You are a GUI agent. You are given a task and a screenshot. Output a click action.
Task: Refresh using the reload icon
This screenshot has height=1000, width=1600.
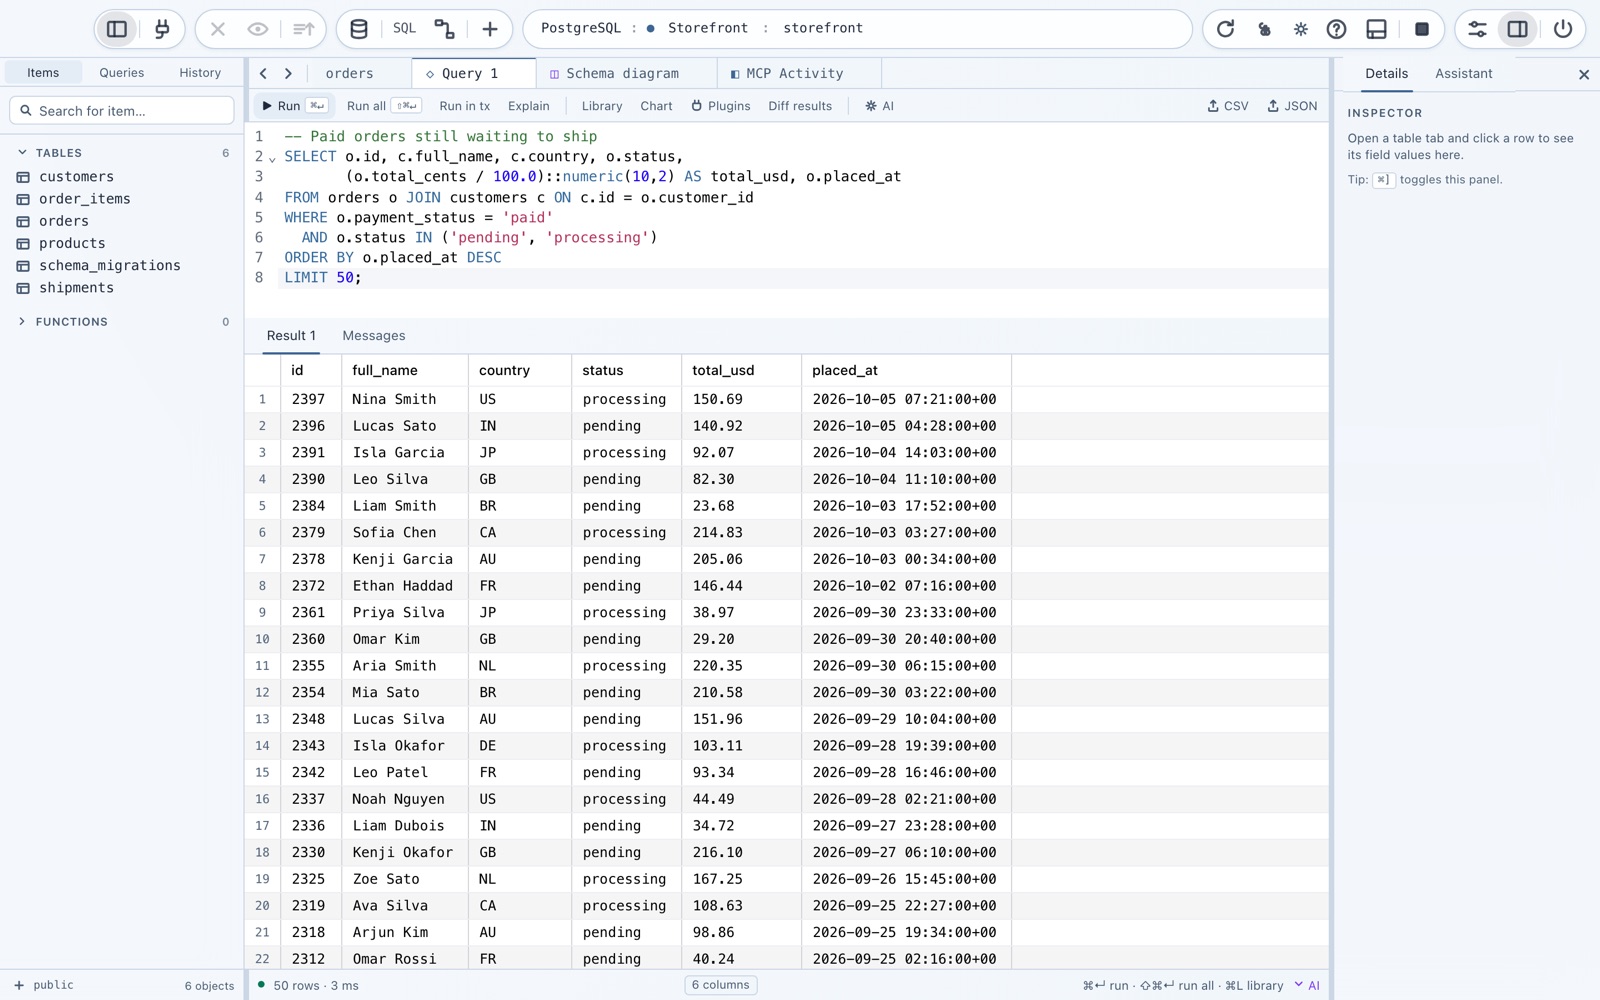(1225, 29)
